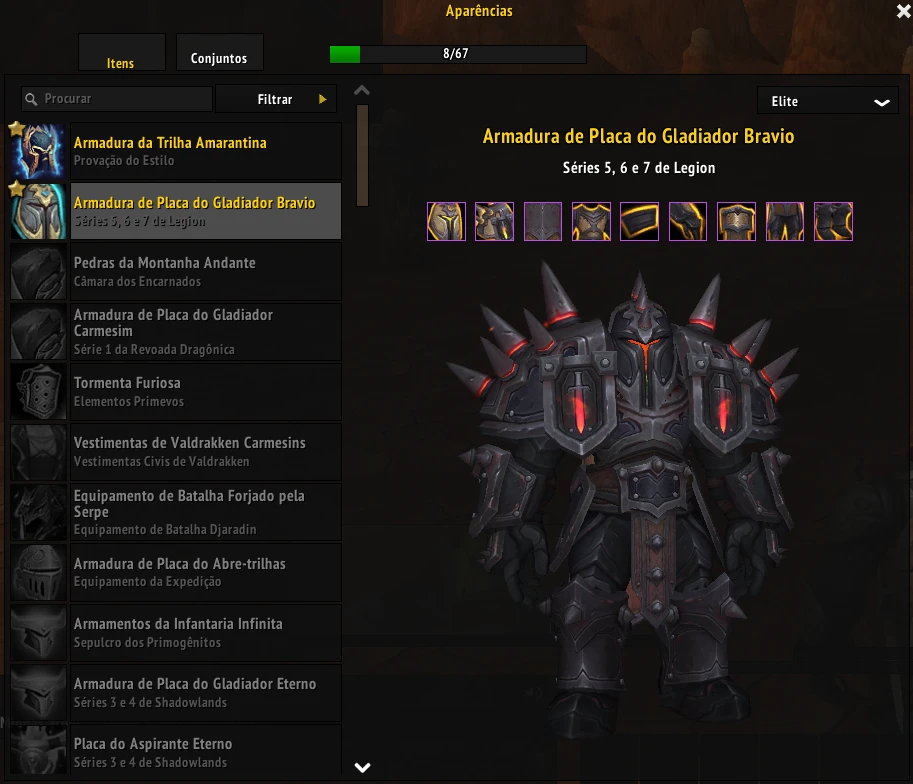Viewport: 913px width, 784px height.
Task: Select 'Tormenta Furiosa' set name
Action: click(x=127, y=383)
